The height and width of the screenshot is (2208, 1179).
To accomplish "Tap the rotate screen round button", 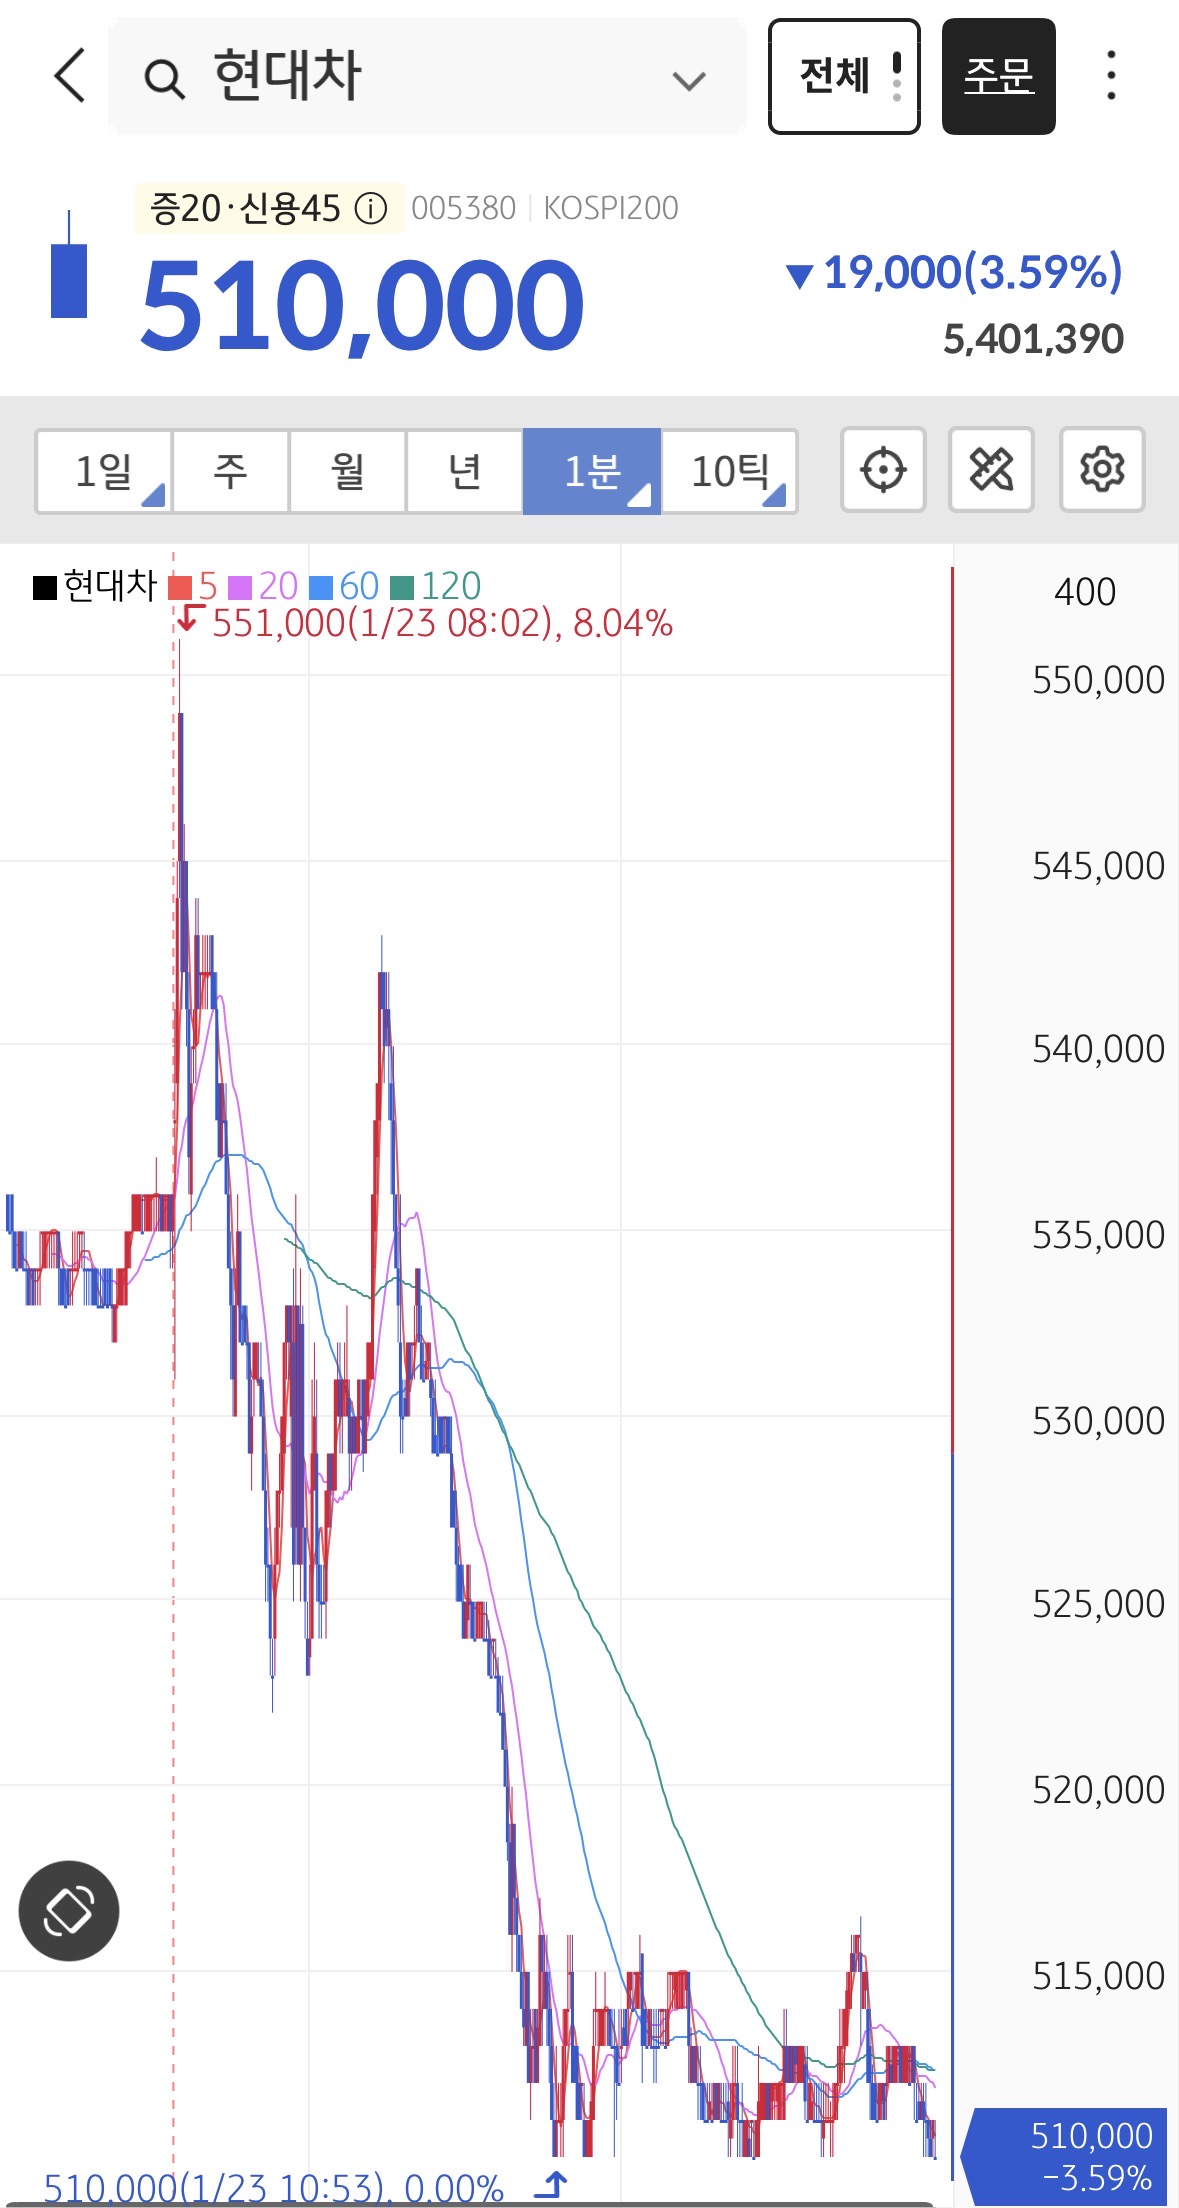I will tap(69, 1910).
